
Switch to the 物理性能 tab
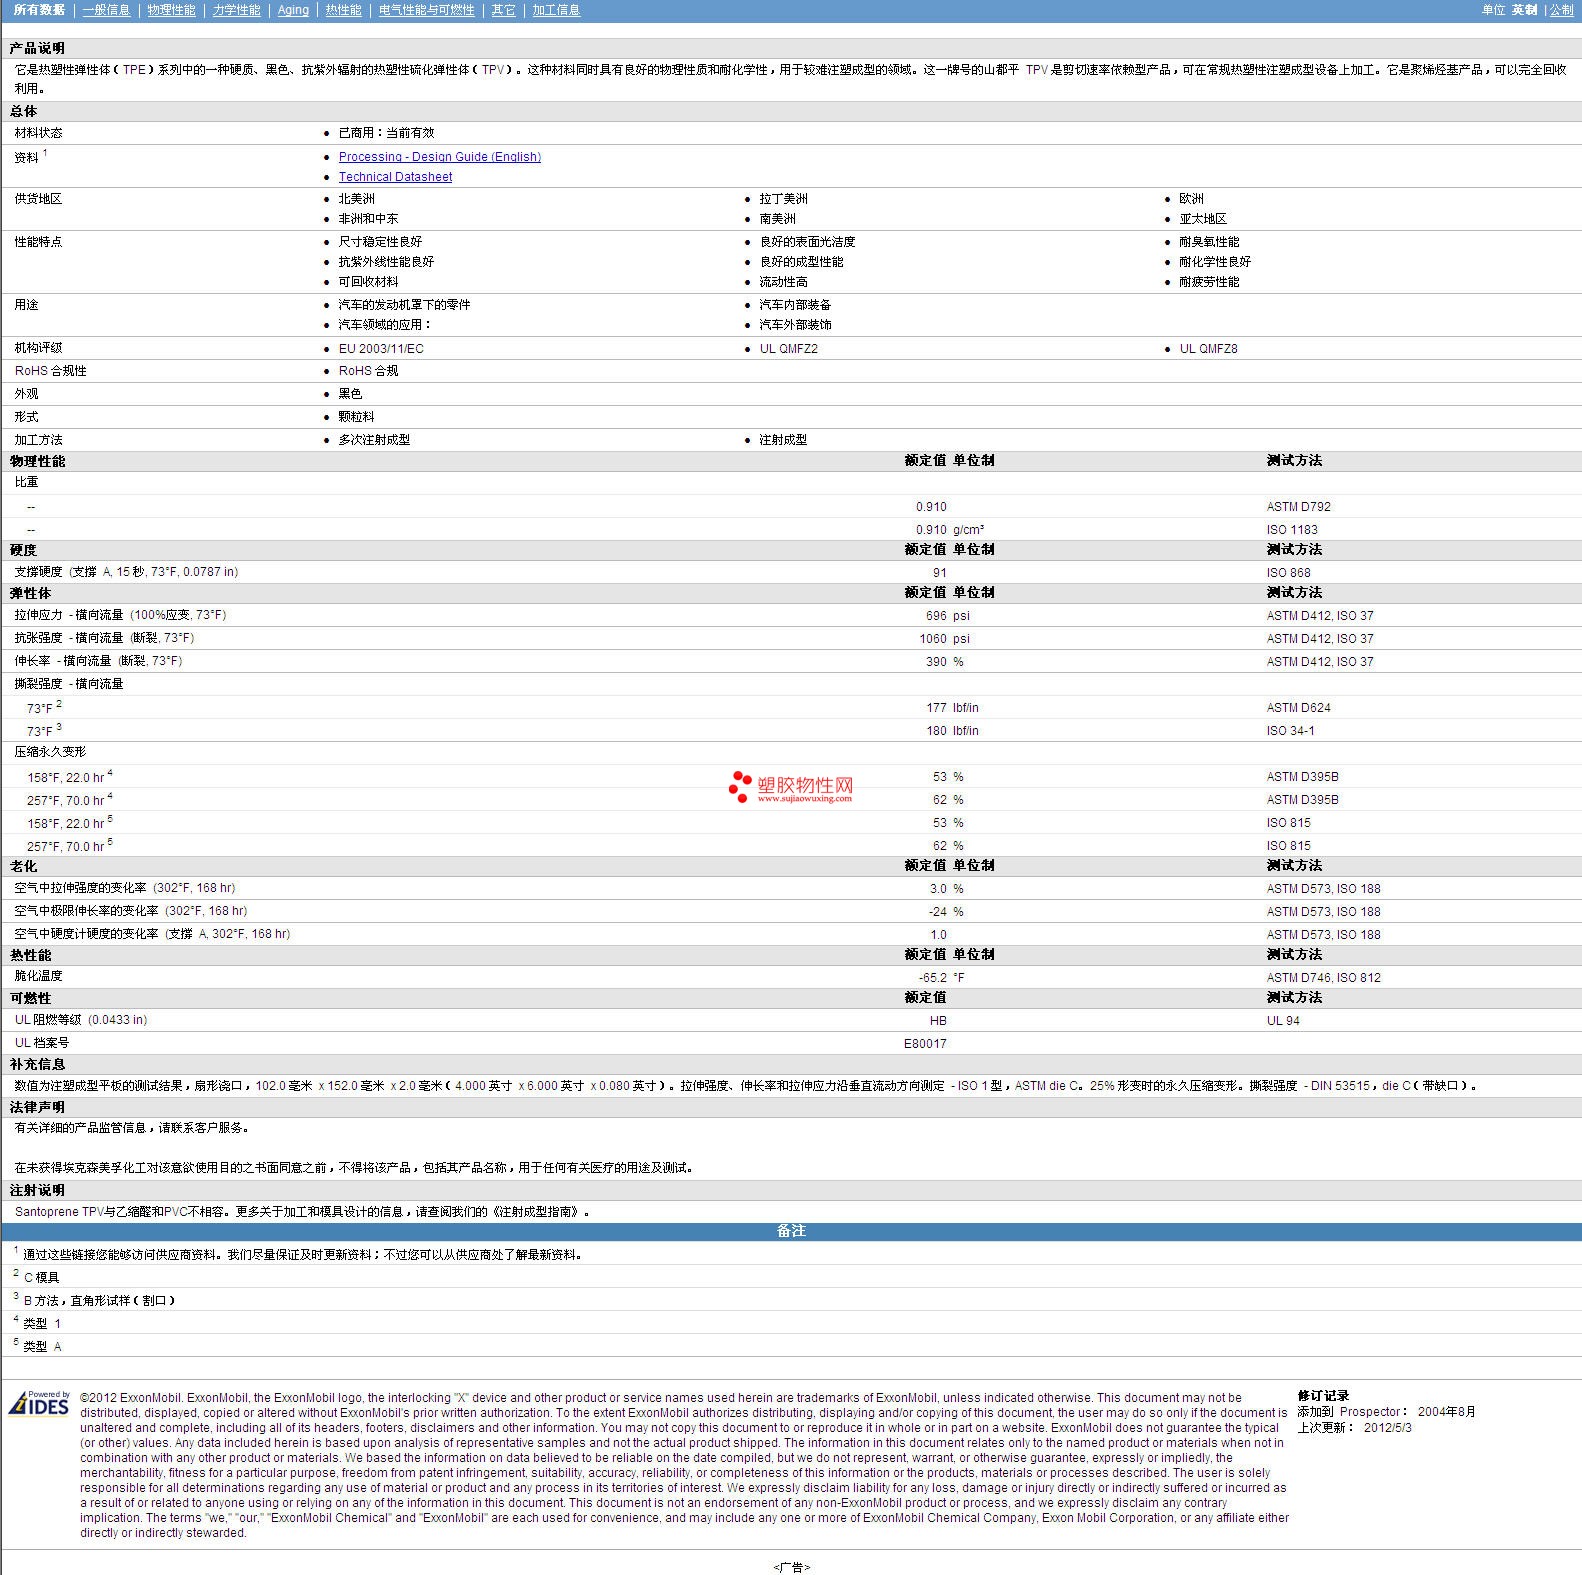coord(171,10)
